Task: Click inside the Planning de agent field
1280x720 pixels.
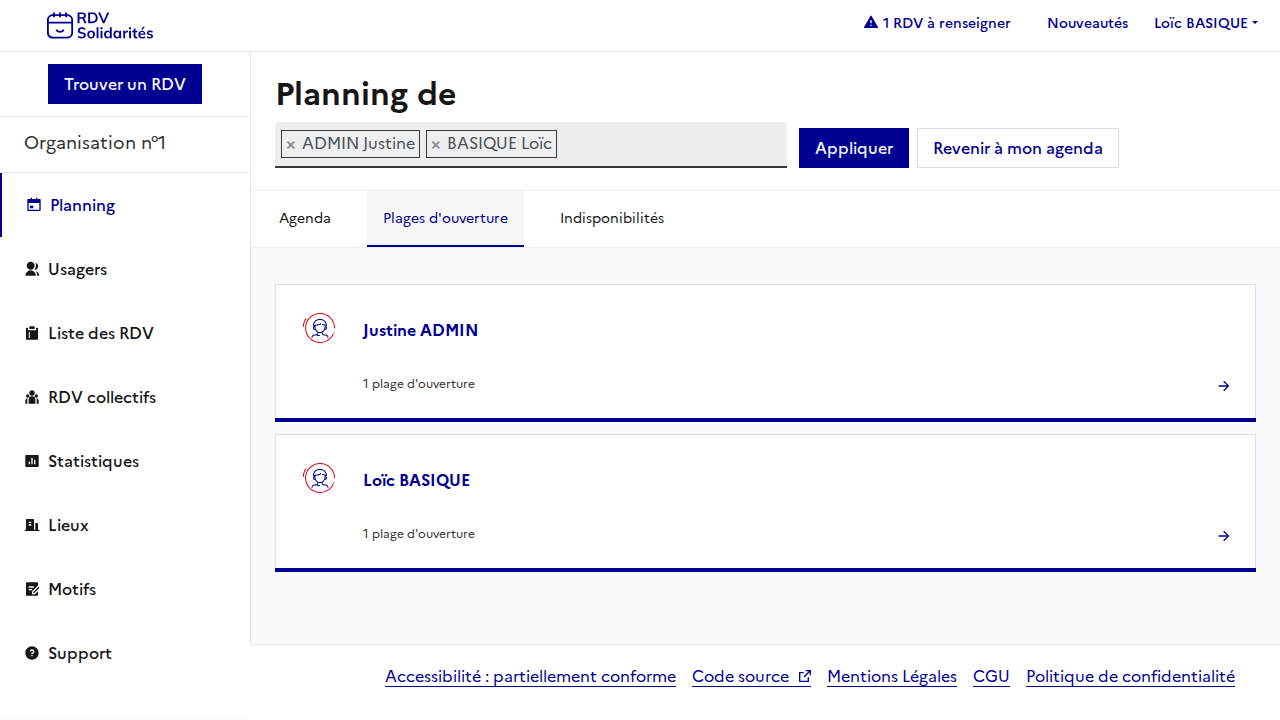Action: point(670,145)
